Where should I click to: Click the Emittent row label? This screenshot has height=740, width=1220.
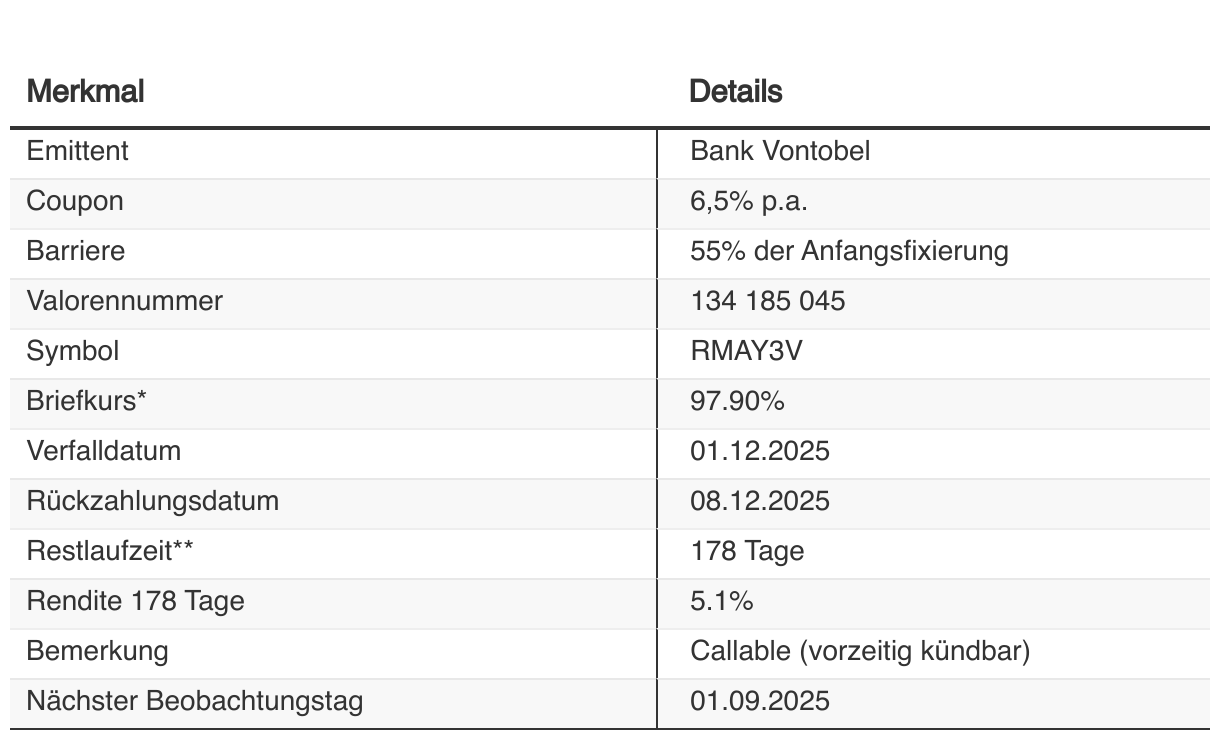coord(77,151)
